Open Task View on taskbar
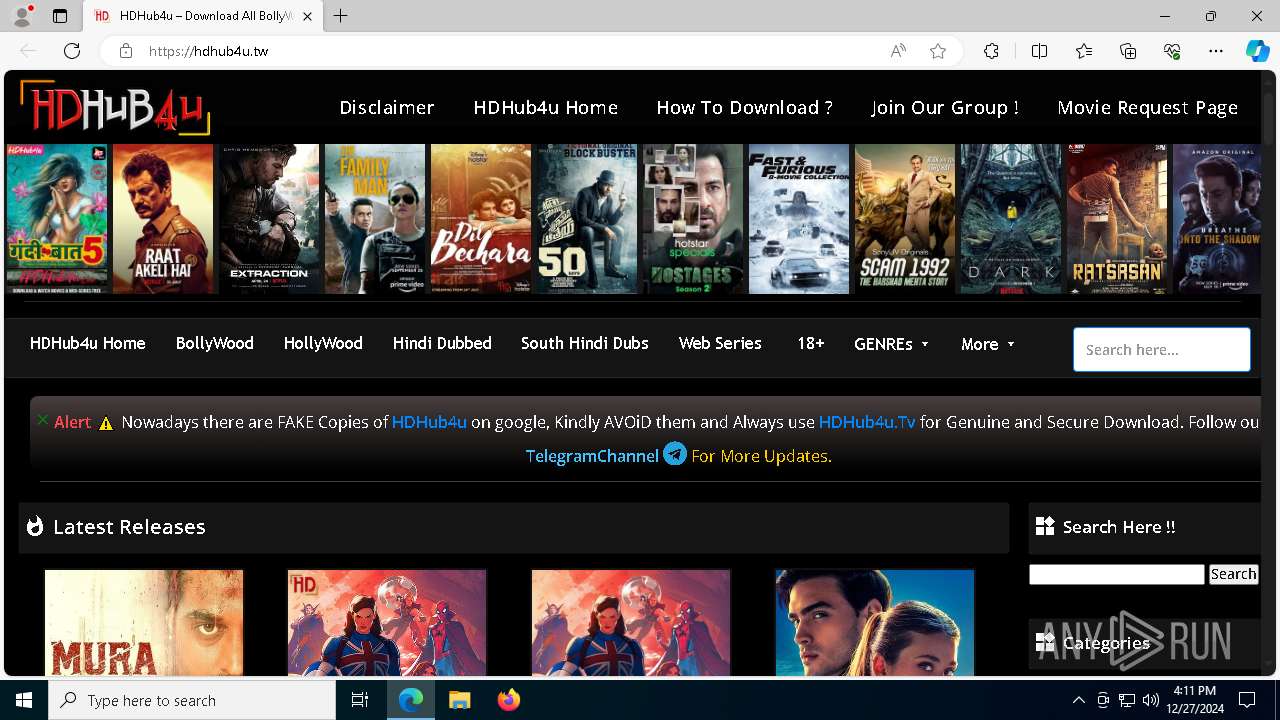Viewport: 1280px width, 720px height. pyautogui.click(x=360, y=700)
